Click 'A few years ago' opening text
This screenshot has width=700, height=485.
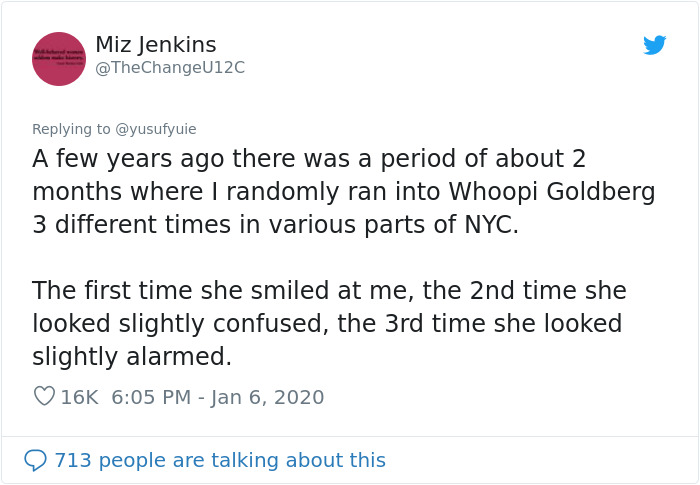(110, 160)
